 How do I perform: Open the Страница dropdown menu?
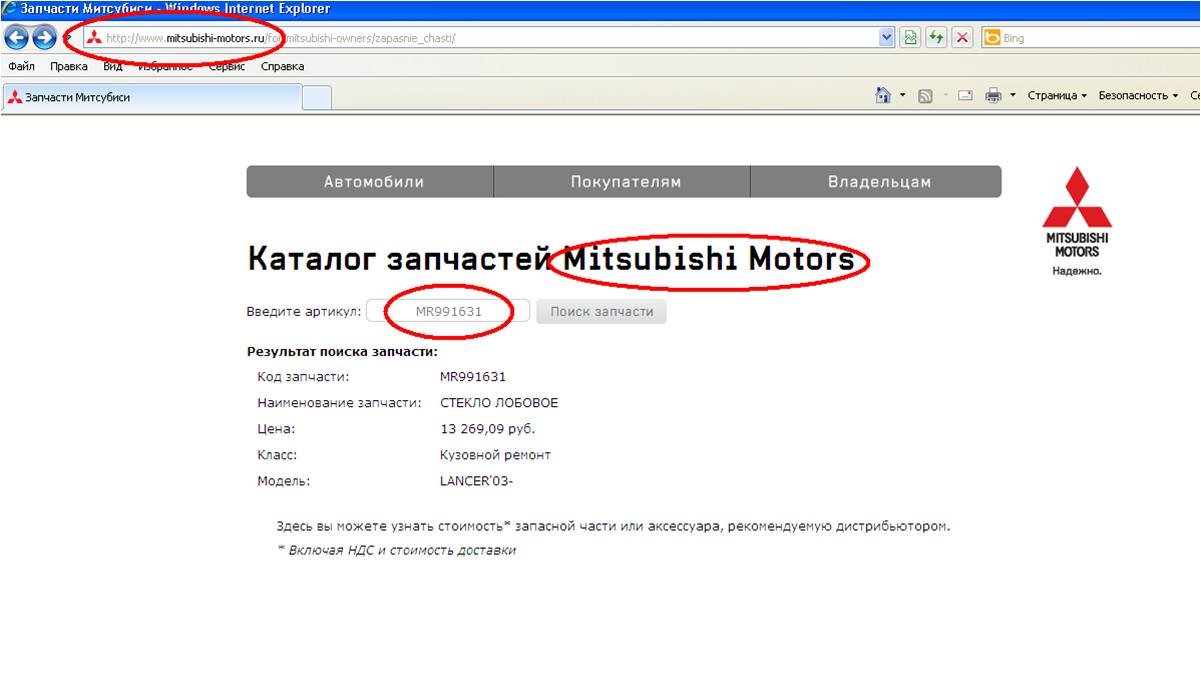pyautogui.click(x=1057, y=96)
